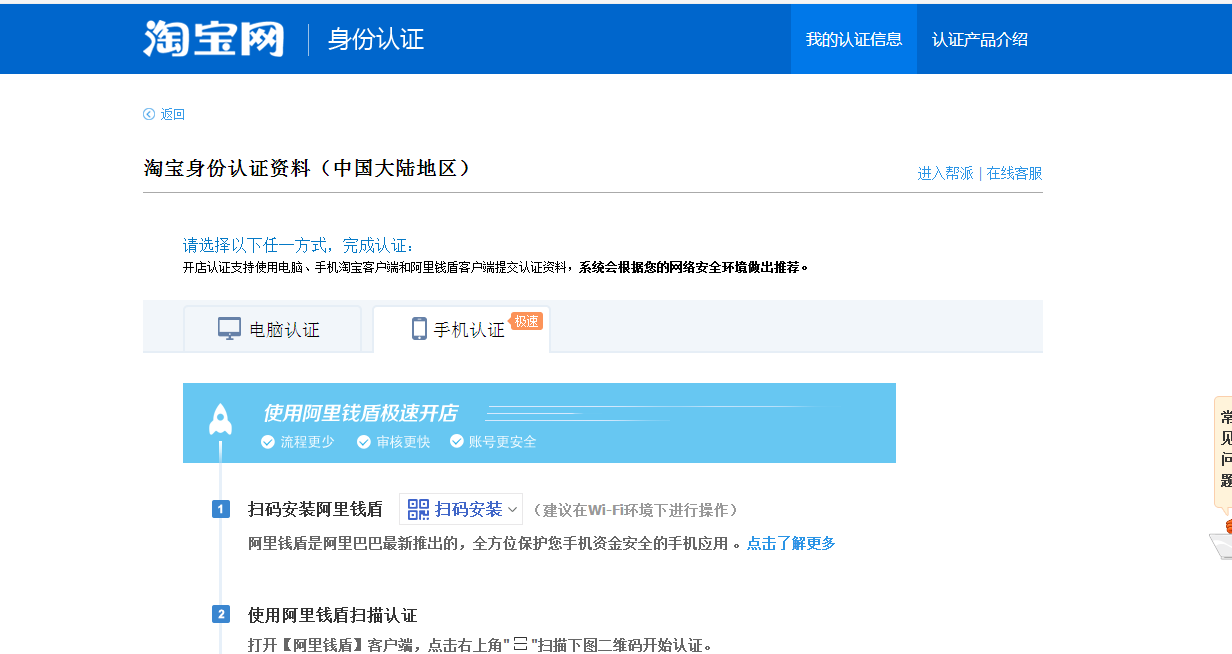Click the checkmark icon next to 账号更安全
This screenshot has width=1232, height=654.
457,441
